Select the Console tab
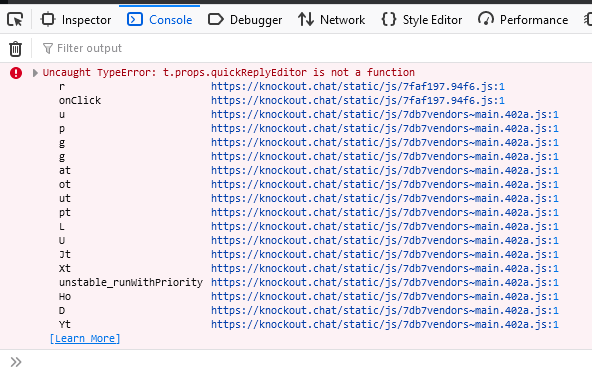The image size is (592, 383). point(160,20)
